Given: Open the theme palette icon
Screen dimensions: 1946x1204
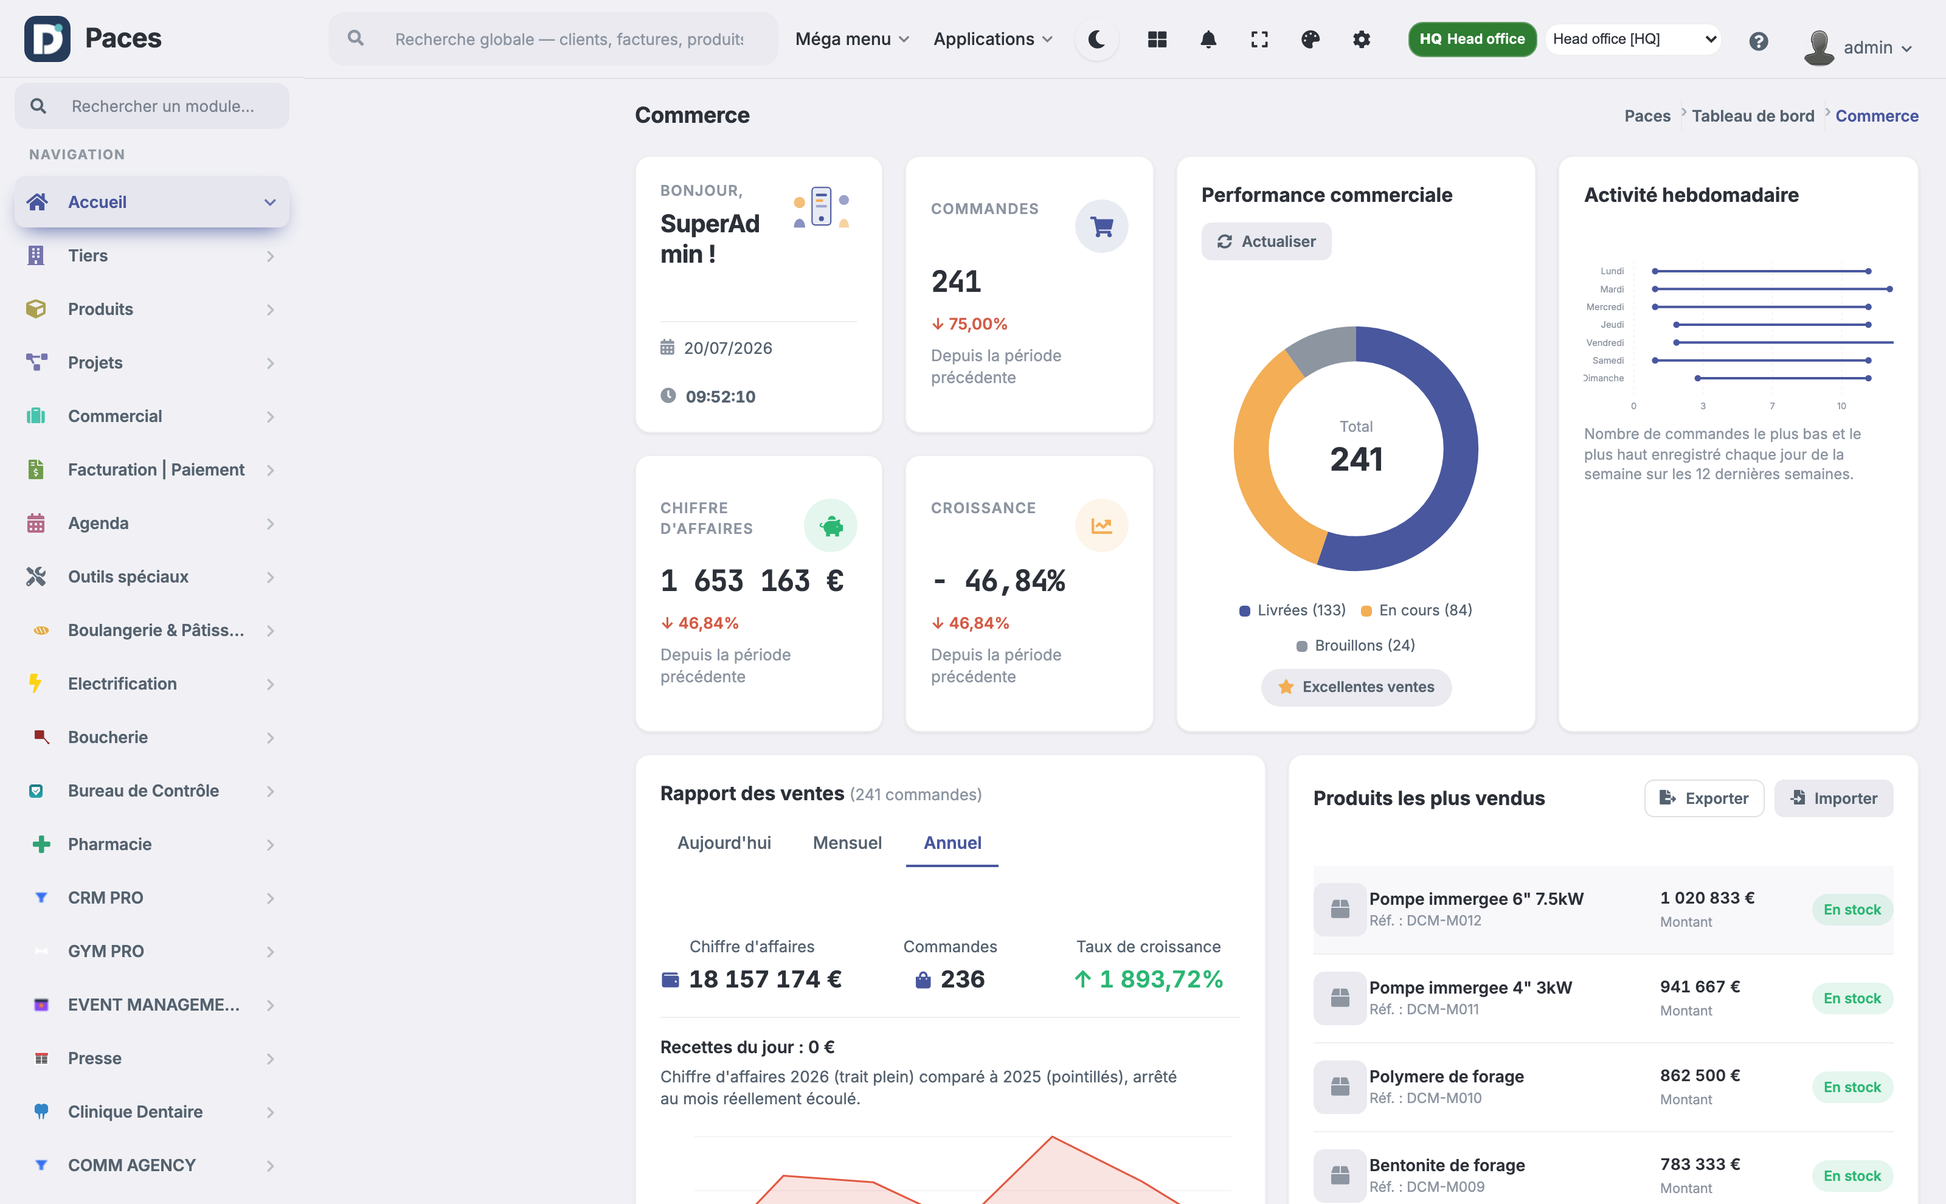Looking at the screenshot, I should (x=1310, y=39).
